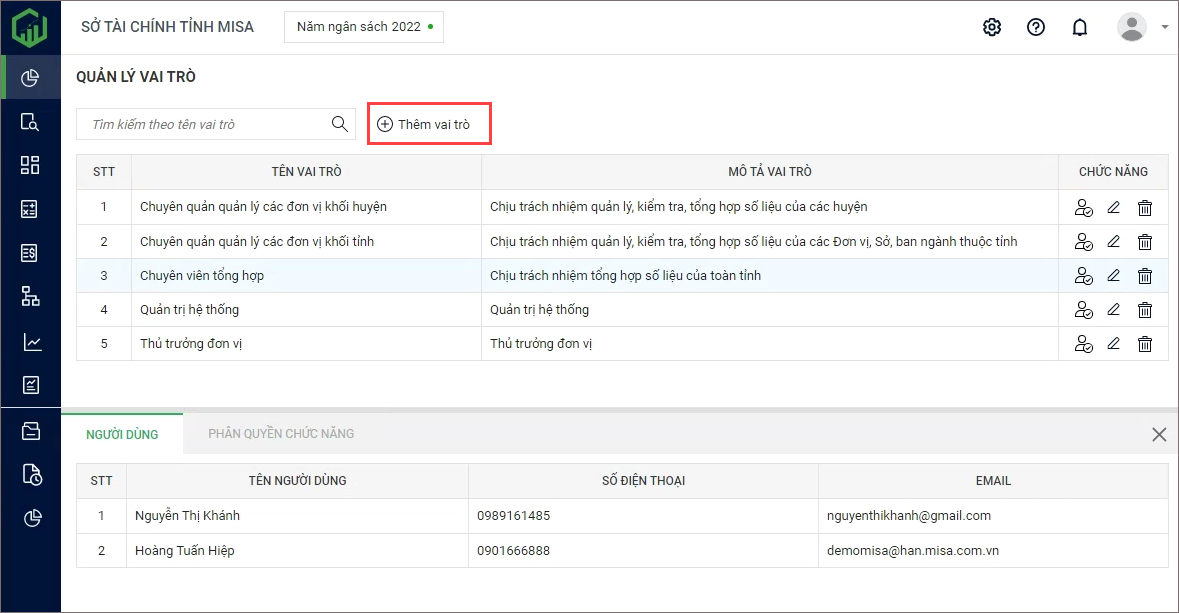Assign users to Thủ trưởng đơn vị role
Screen dimensions: 1179x613
pyautogui.click(x=1083, y=344)
